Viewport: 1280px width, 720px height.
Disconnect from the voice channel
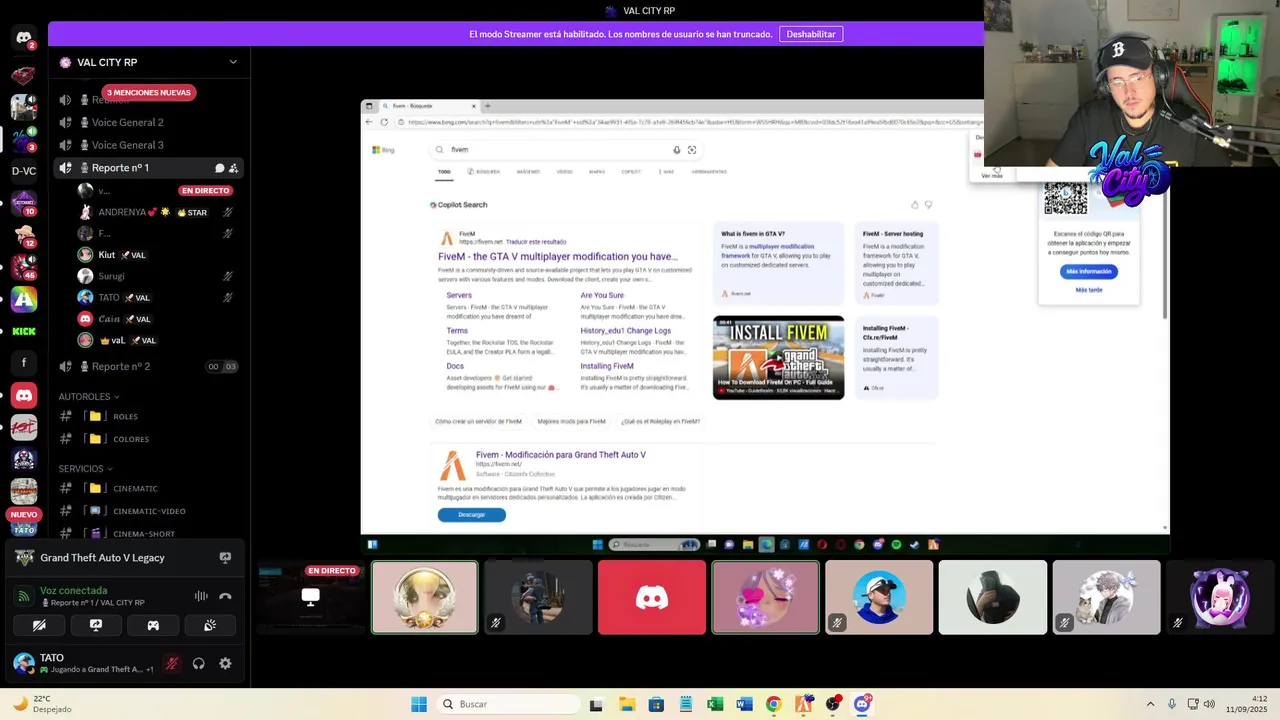pos(225,596)
